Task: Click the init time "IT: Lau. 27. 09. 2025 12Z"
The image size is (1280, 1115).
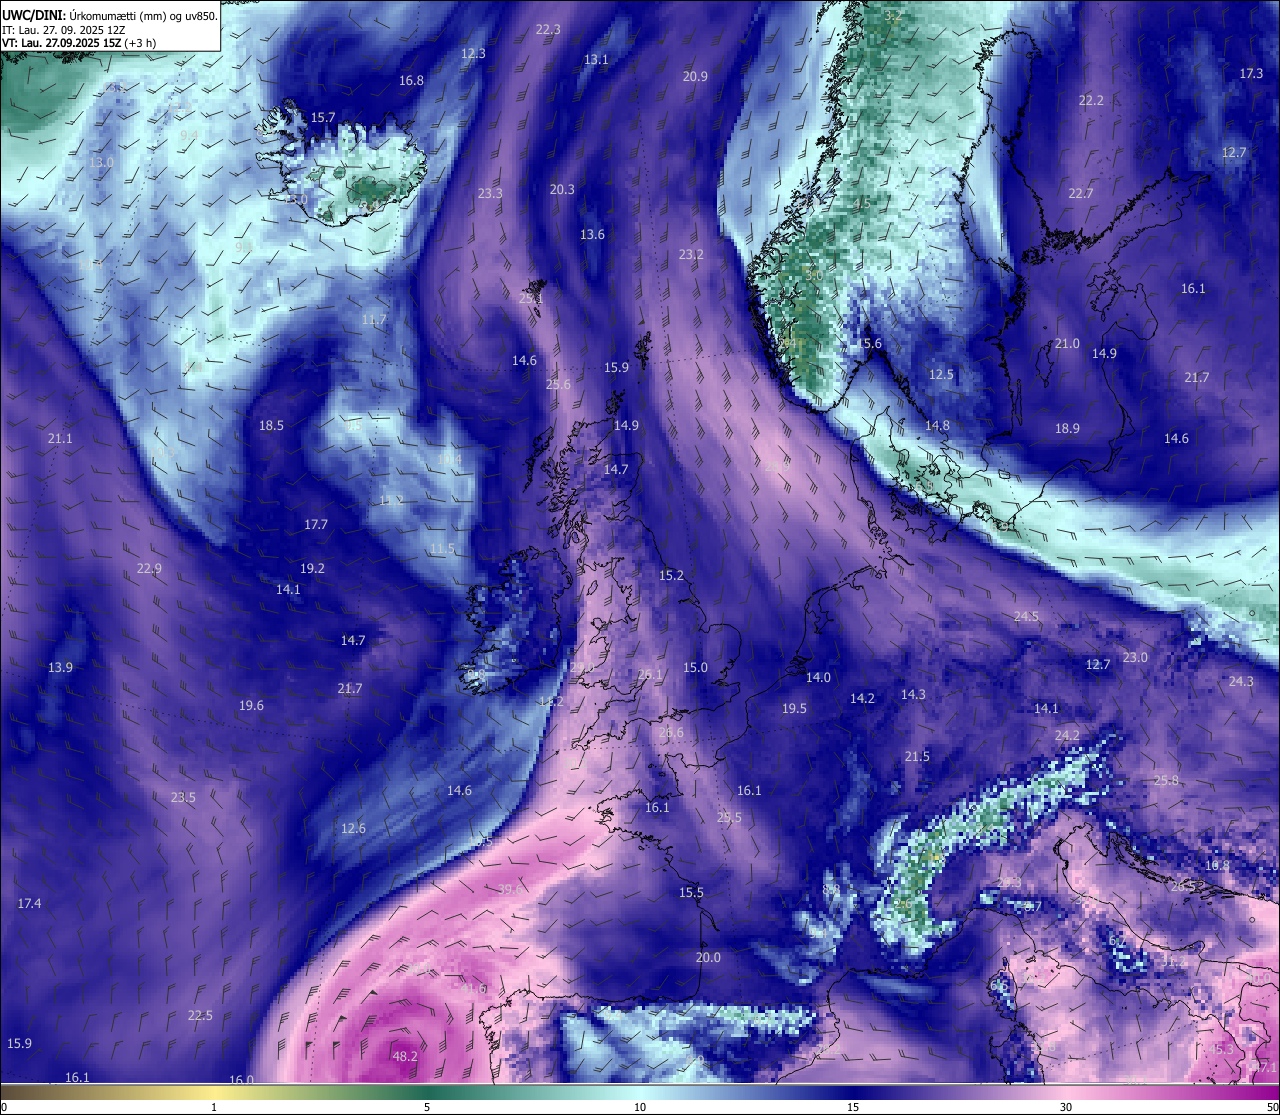Action: coord(64,30)
